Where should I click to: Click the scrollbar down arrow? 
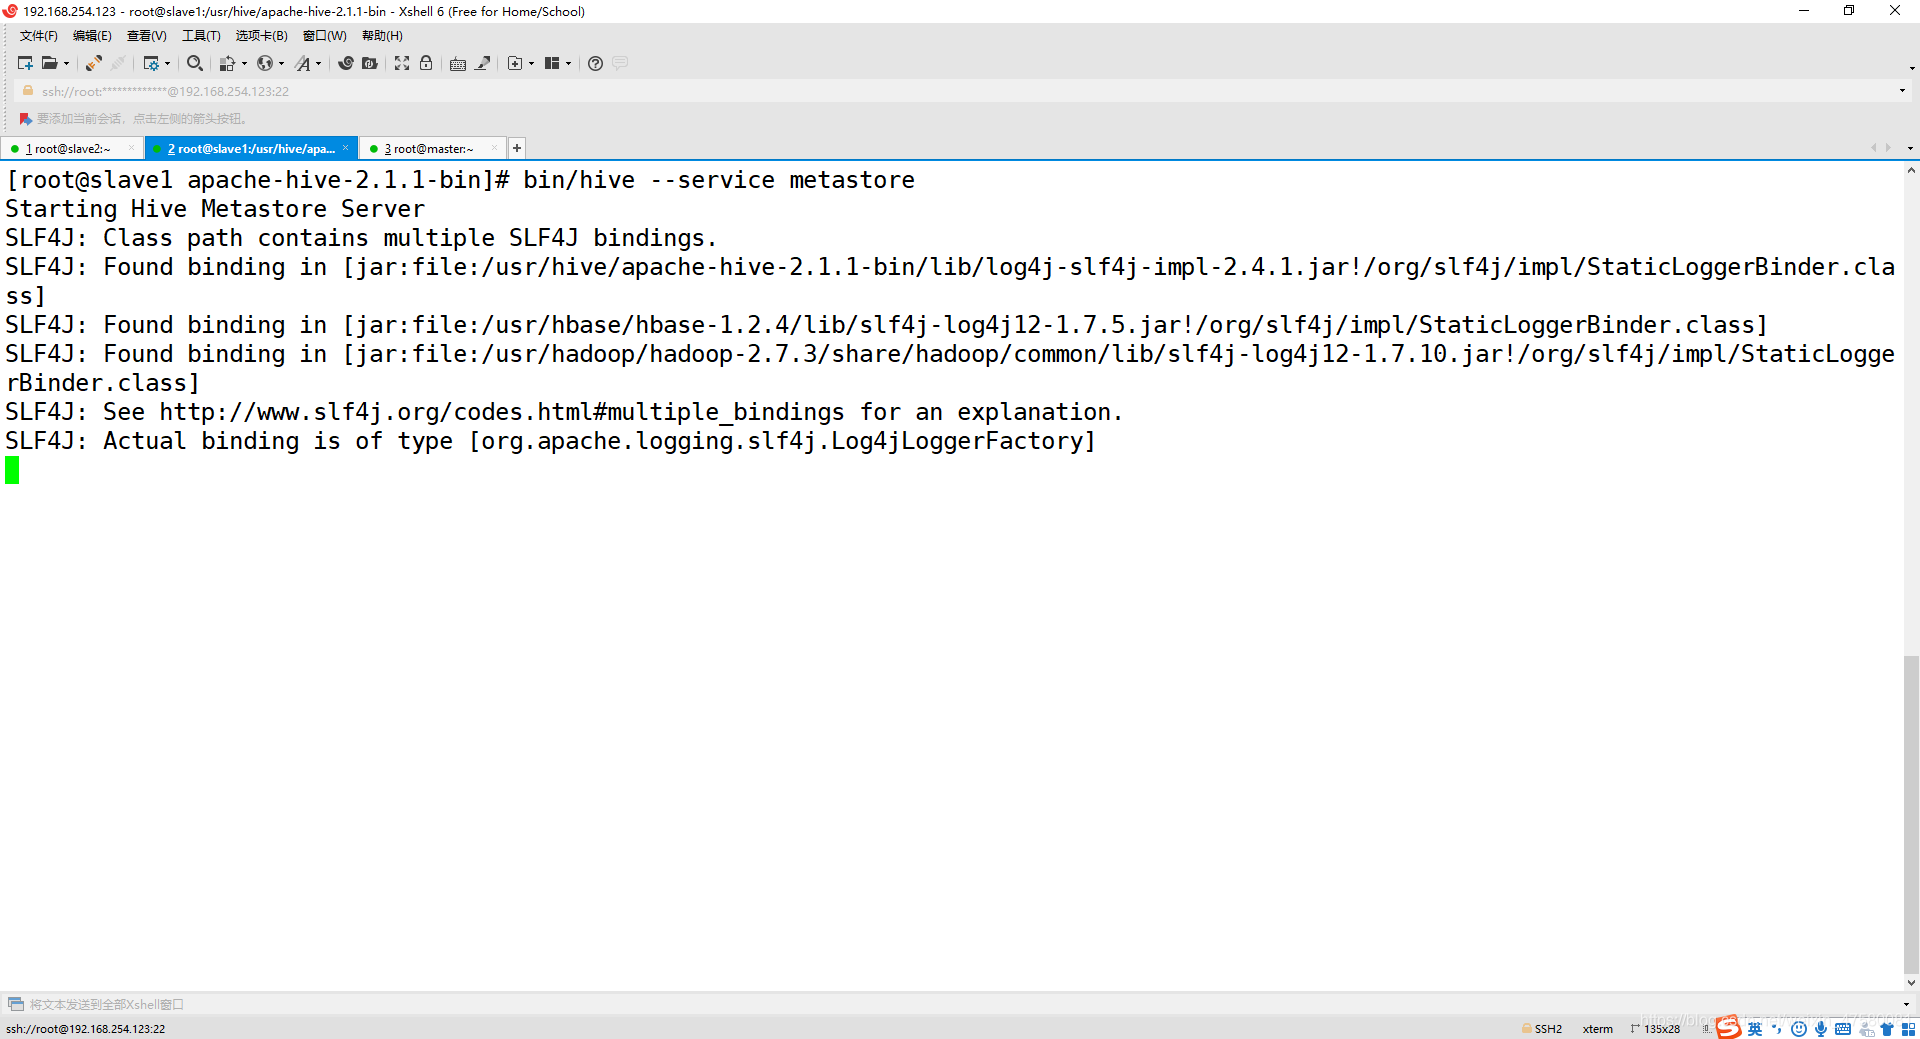click(x=1911, y=983)
